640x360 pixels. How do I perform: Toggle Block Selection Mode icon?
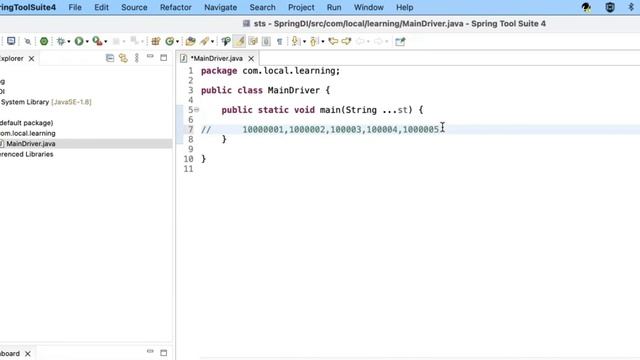[x=266, y=41]
